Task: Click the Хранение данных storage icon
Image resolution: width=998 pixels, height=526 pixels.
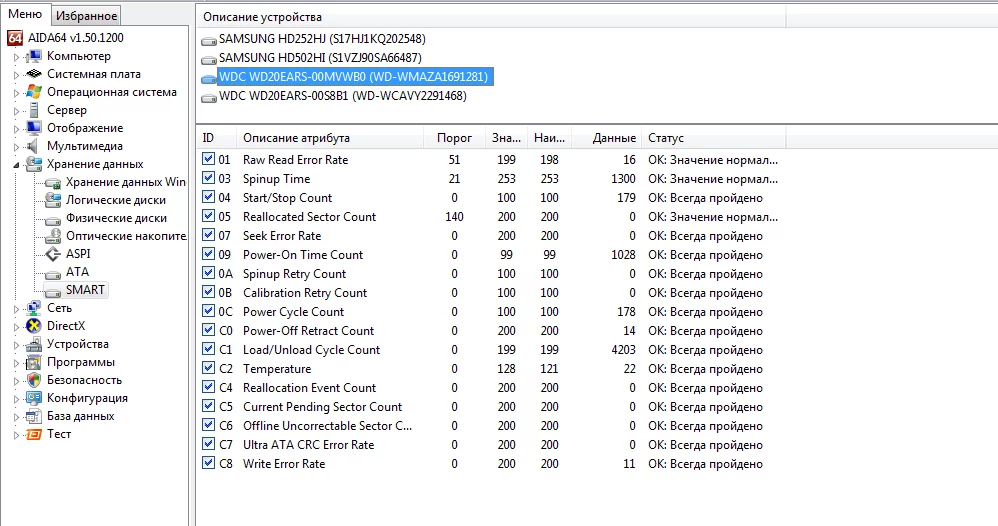Action: tap(34, 164)
